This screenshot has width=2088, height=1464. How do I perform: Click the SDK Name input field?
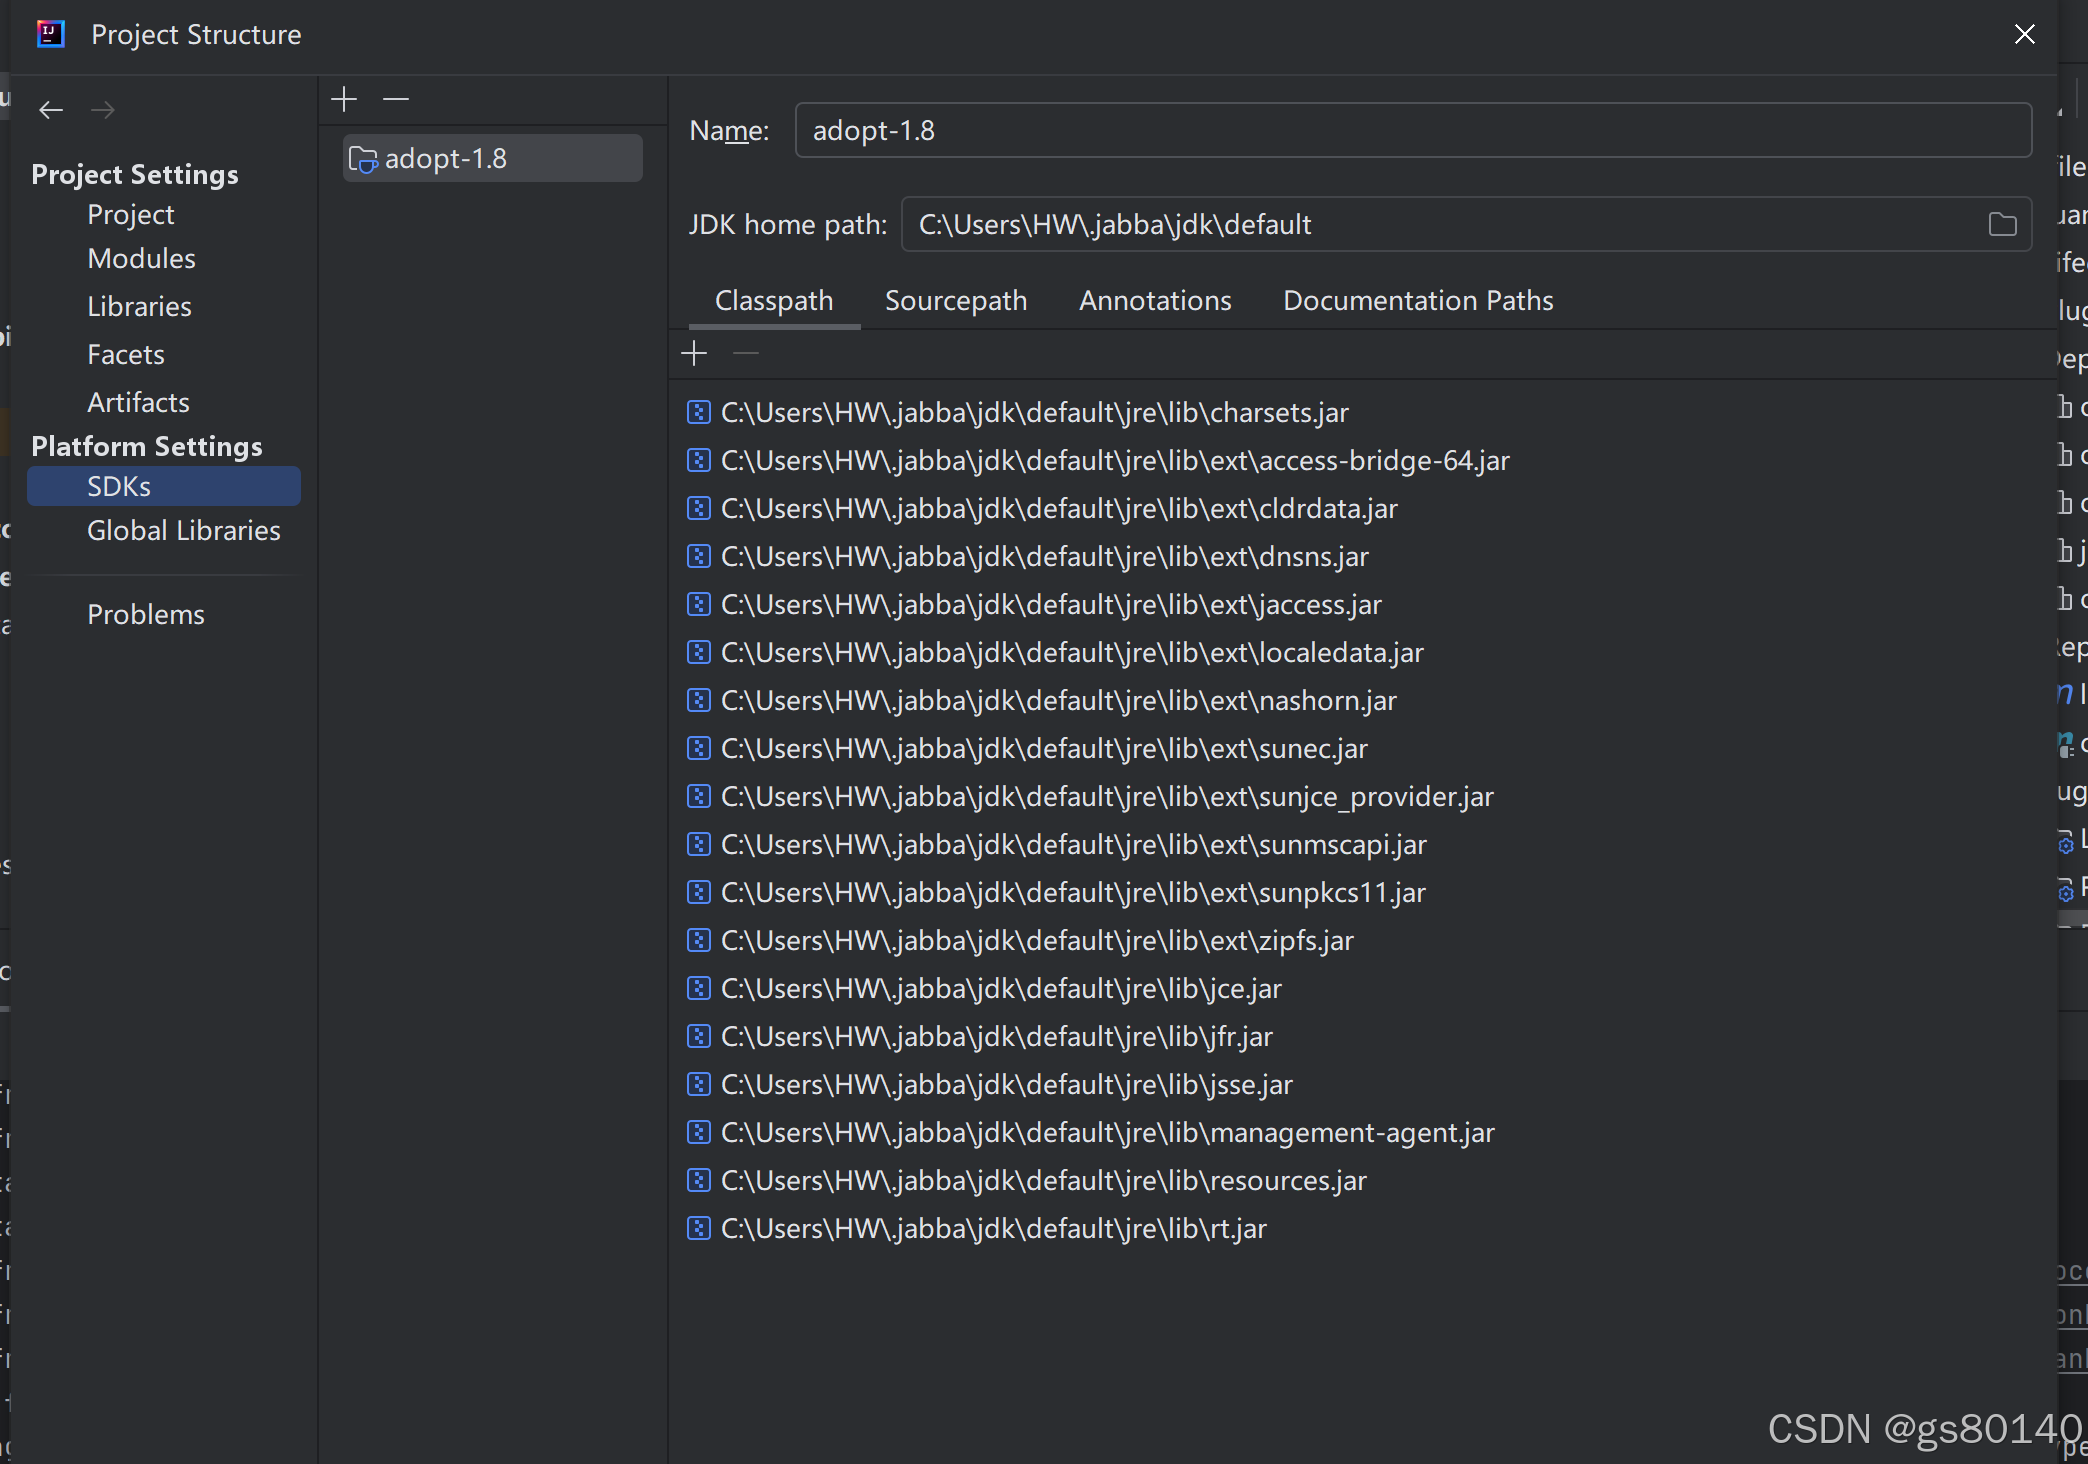tap(1412, 131)
